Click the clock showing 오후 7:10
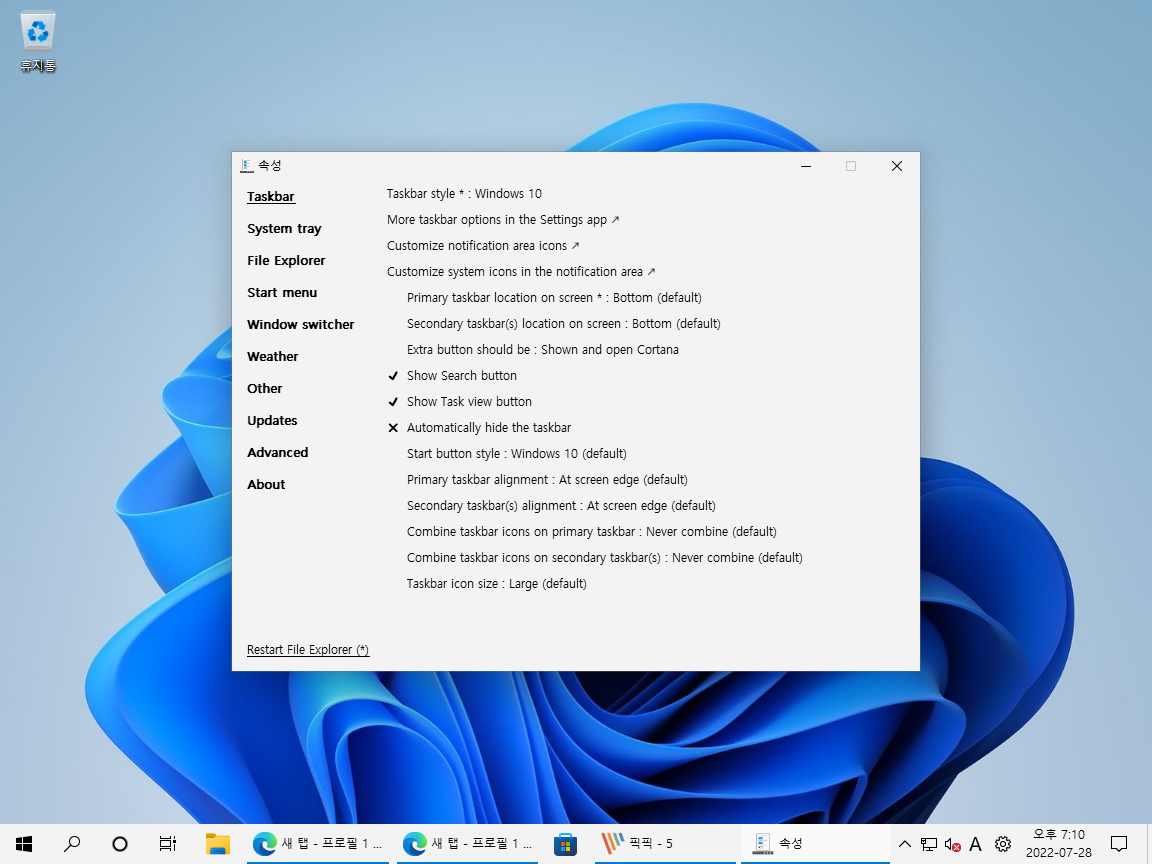 (x=1059, y=844)
